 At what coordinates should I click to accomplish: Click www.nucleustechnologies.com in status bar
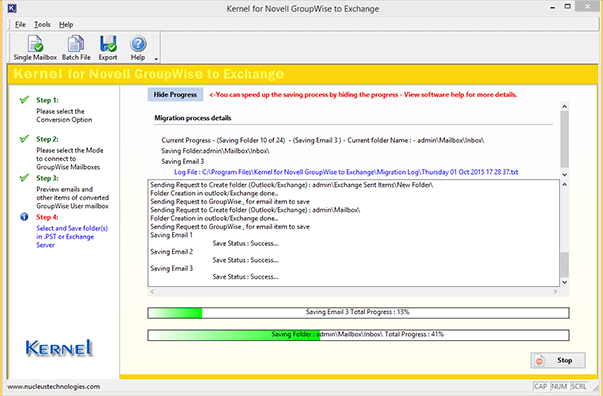[x=54, y=386]
